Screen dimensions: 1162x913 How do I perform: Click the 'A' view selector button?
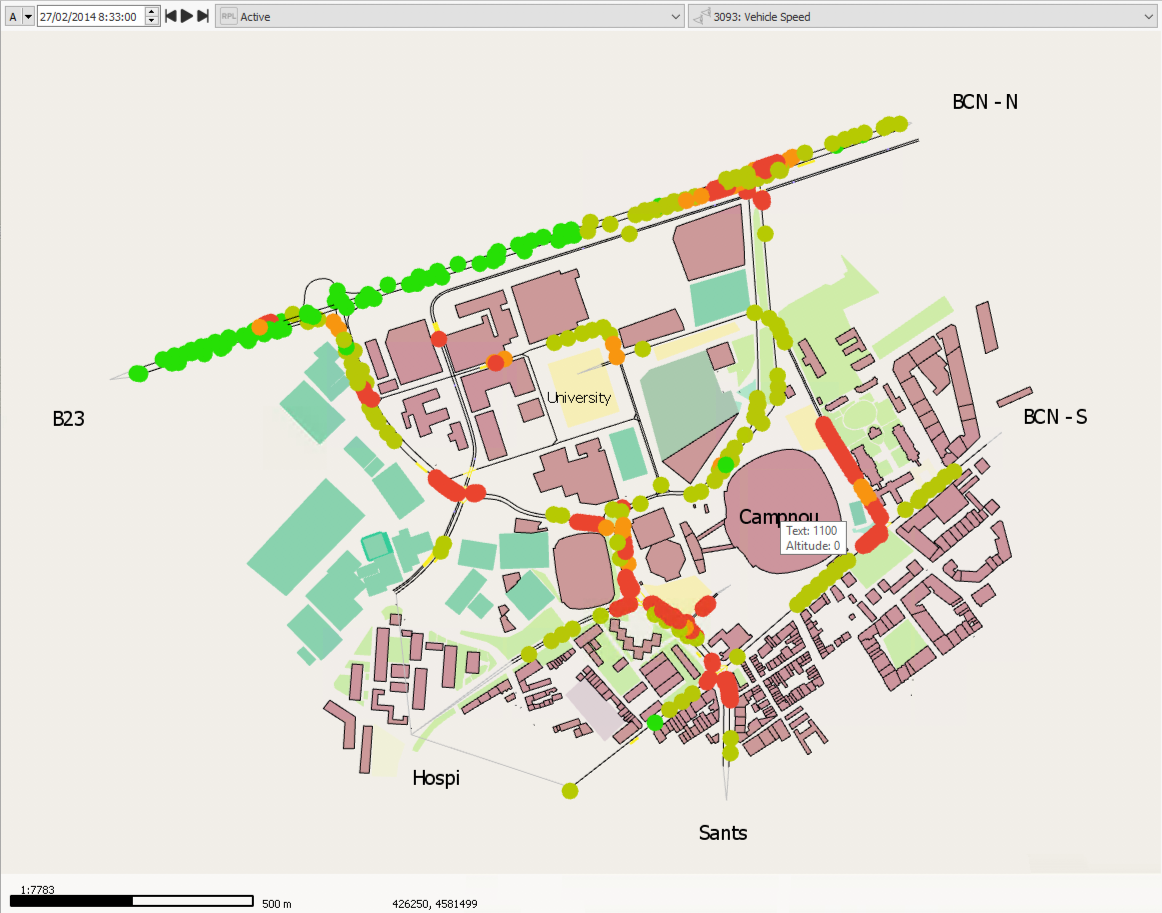click(x=12, y=16)
